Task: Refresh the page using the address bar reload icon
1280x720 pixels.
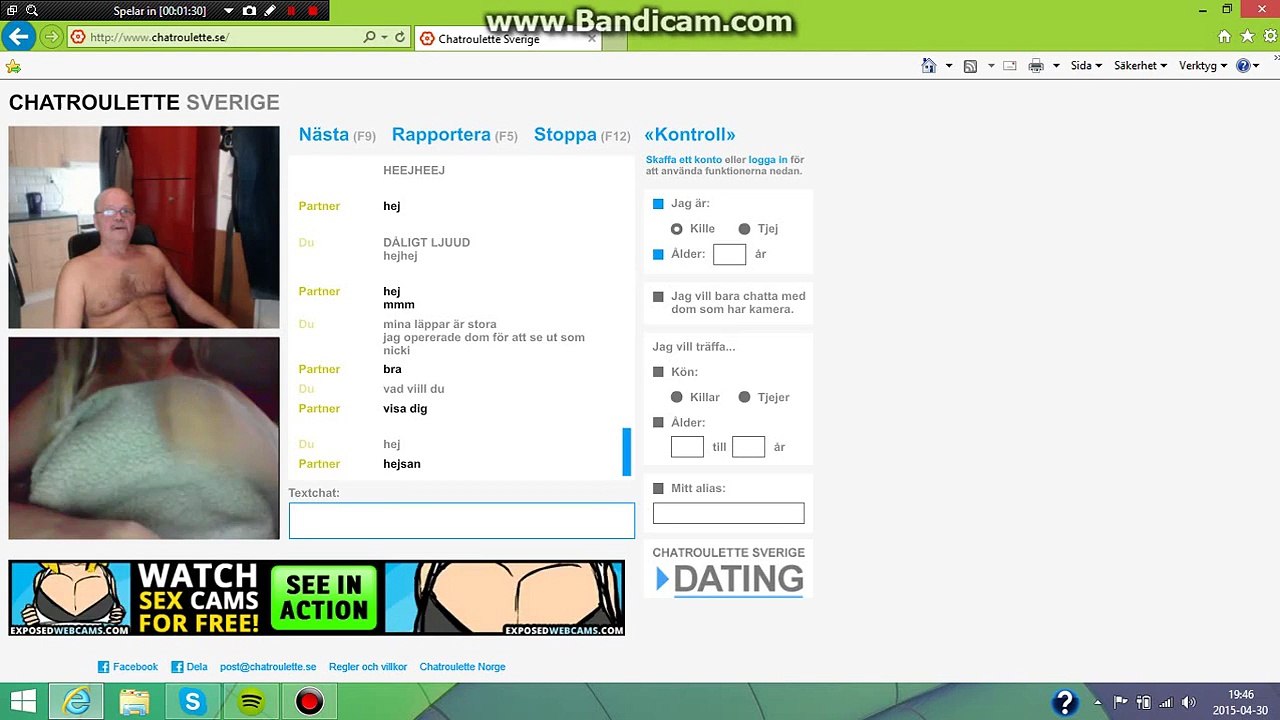Action: pos(400,38)
